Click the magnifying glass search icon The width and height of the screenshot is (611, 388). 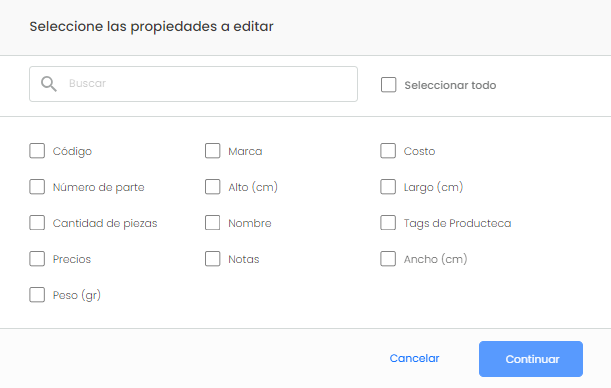[49, 84]
